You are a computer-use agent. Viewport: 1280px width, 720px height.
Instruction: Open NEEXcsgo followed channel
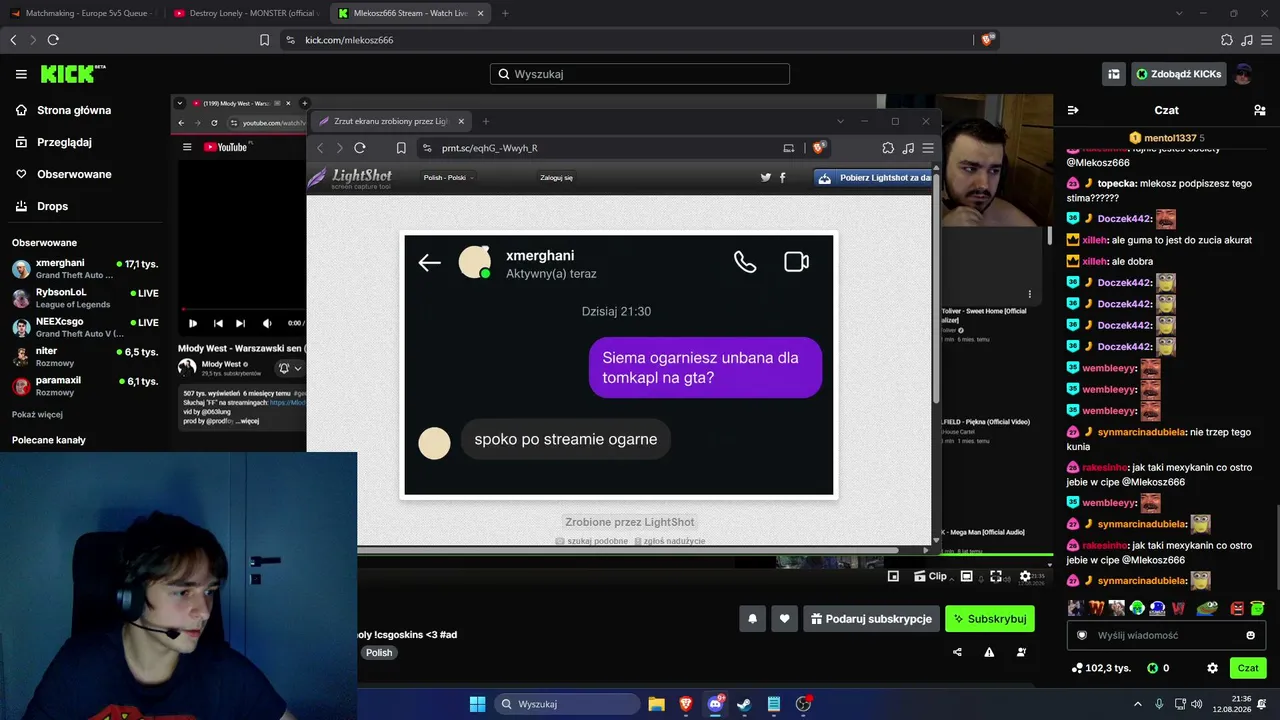tap(85, 327)
